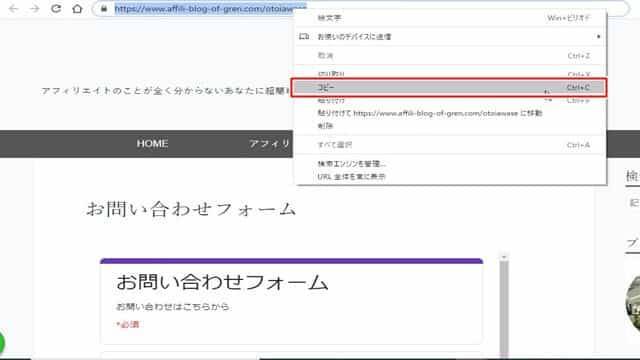
Task: Choose 貼り付け (Ctrl+V) menu entry
Action: 450,100
